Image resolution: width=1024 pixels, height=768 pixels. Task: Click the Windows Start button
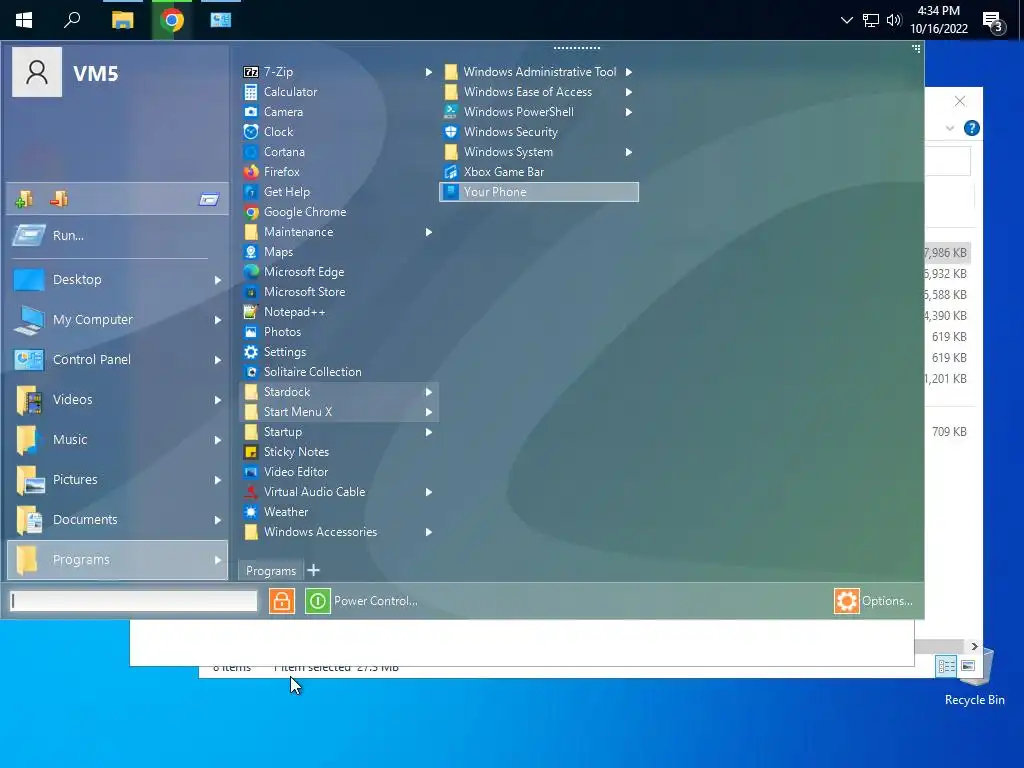click(x=24, y=20)
